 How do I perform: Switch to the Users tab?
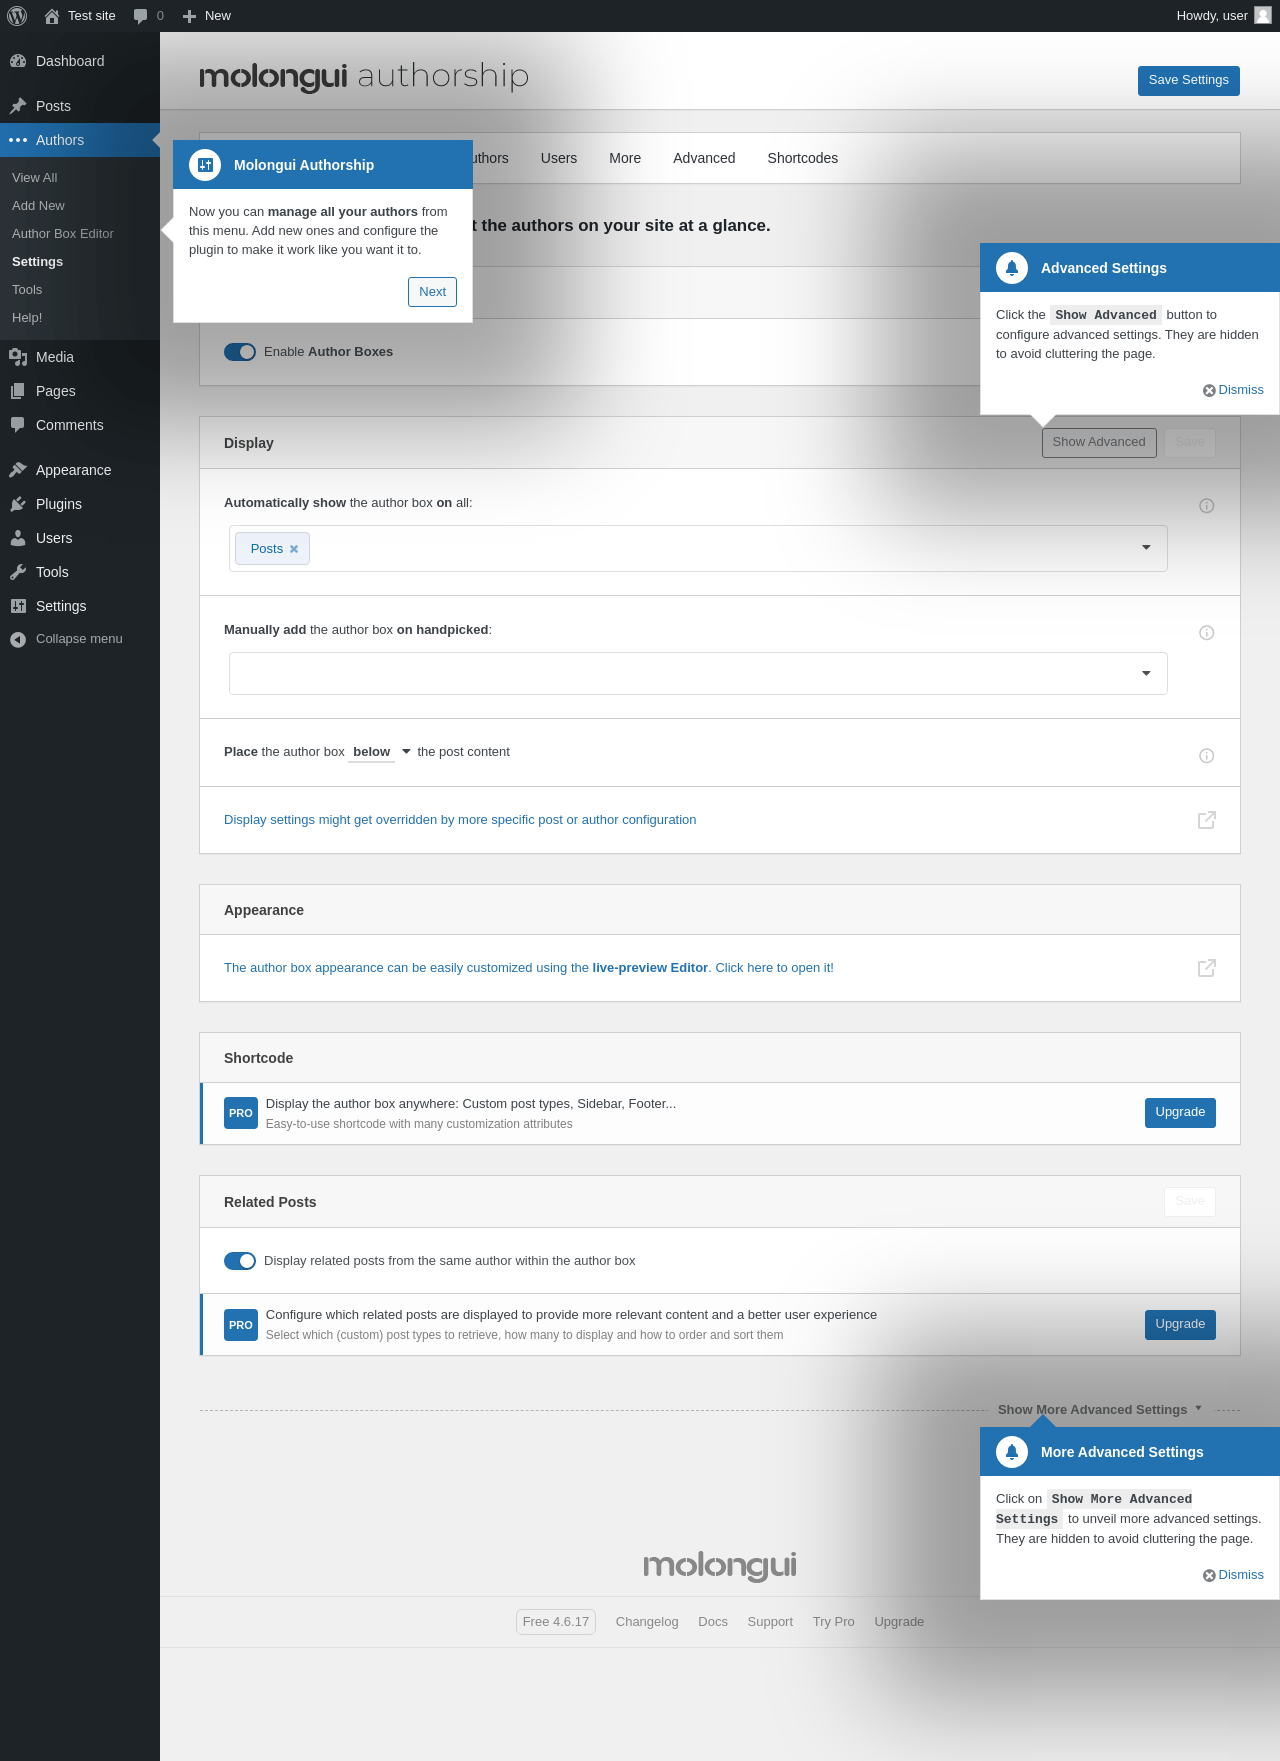(559, 158)
